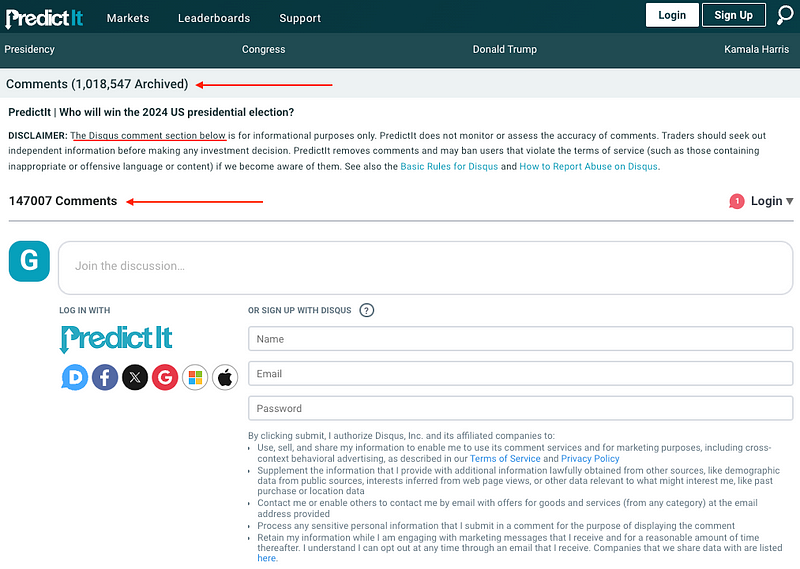This screenshot has width=800, height=569.
Task: Log in with the Apple icon
Action: pos(225,377)
